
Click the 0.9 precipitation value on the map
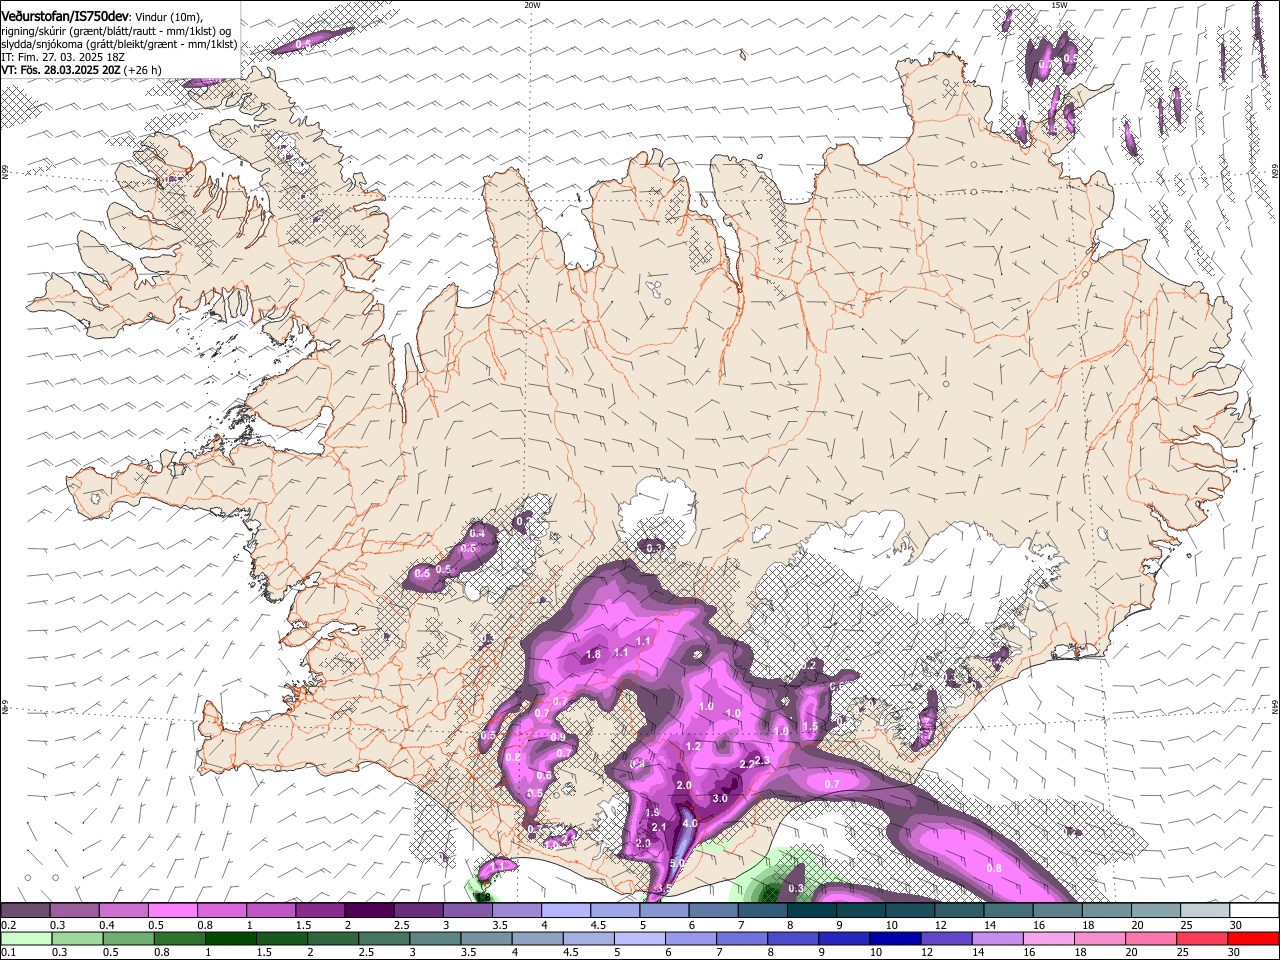pos(559,738)
